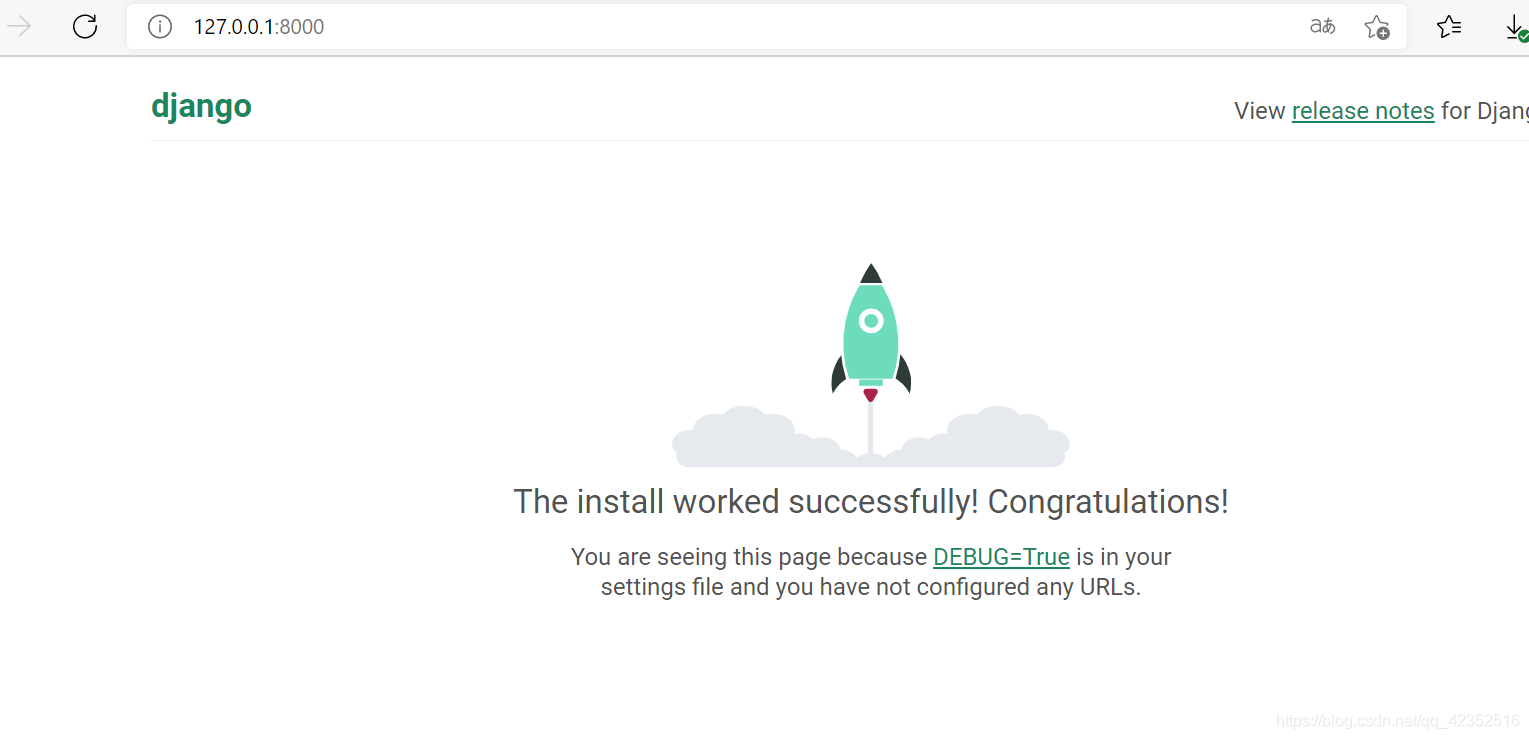Click 'The install worked successfully! Congratulations!' heading
This screenshot has height=739, width=1529.
click(871, 501)
